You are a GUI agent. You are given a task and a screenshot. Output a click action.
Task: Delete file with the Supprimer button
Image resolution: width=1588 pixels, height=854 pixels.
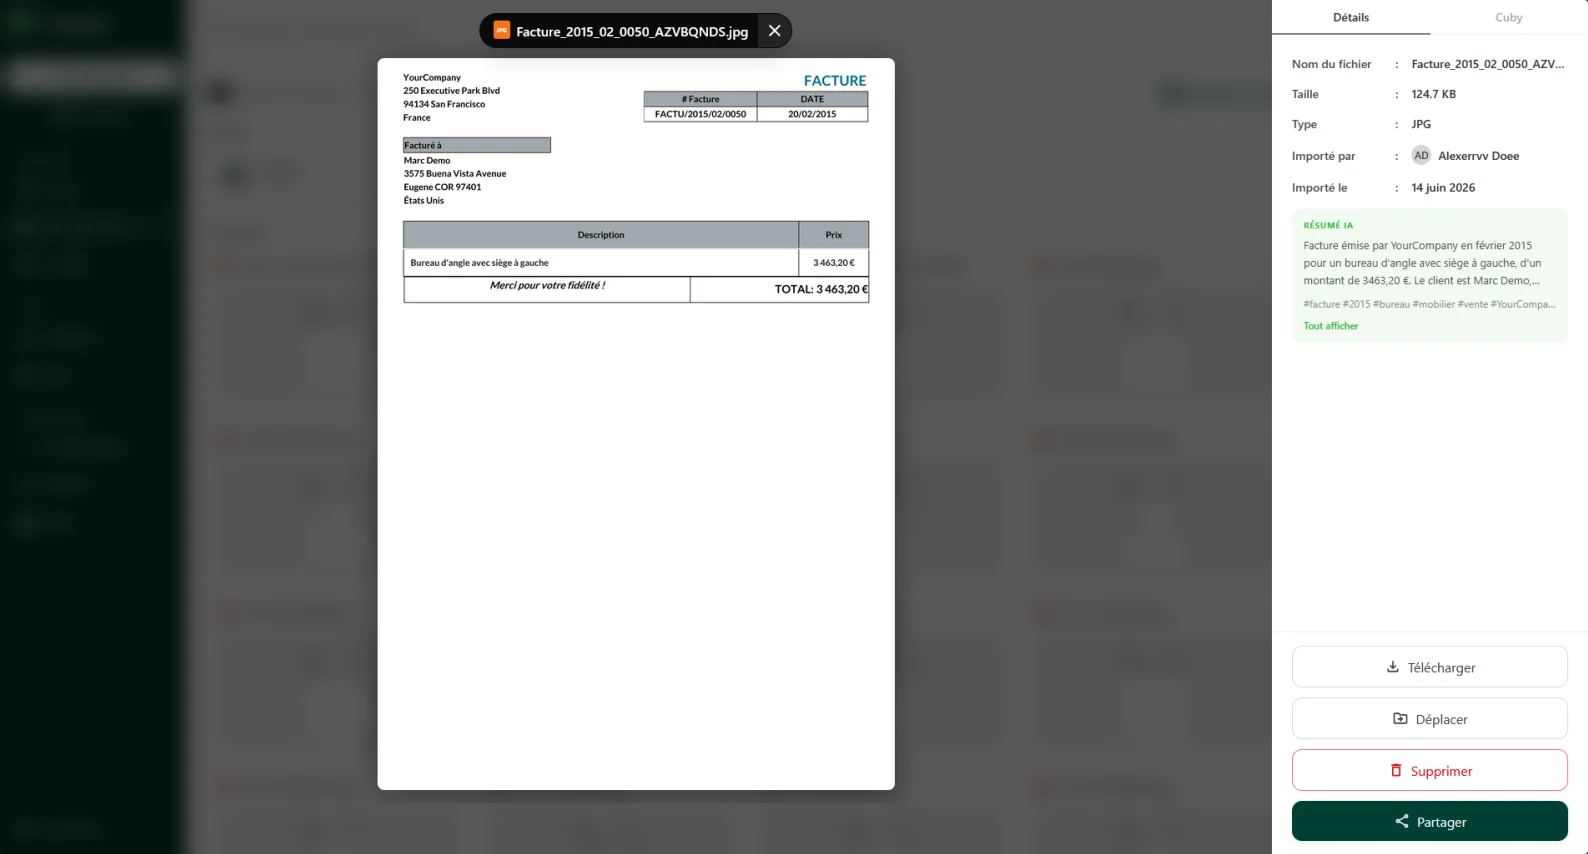click(x=1429, y=771)
